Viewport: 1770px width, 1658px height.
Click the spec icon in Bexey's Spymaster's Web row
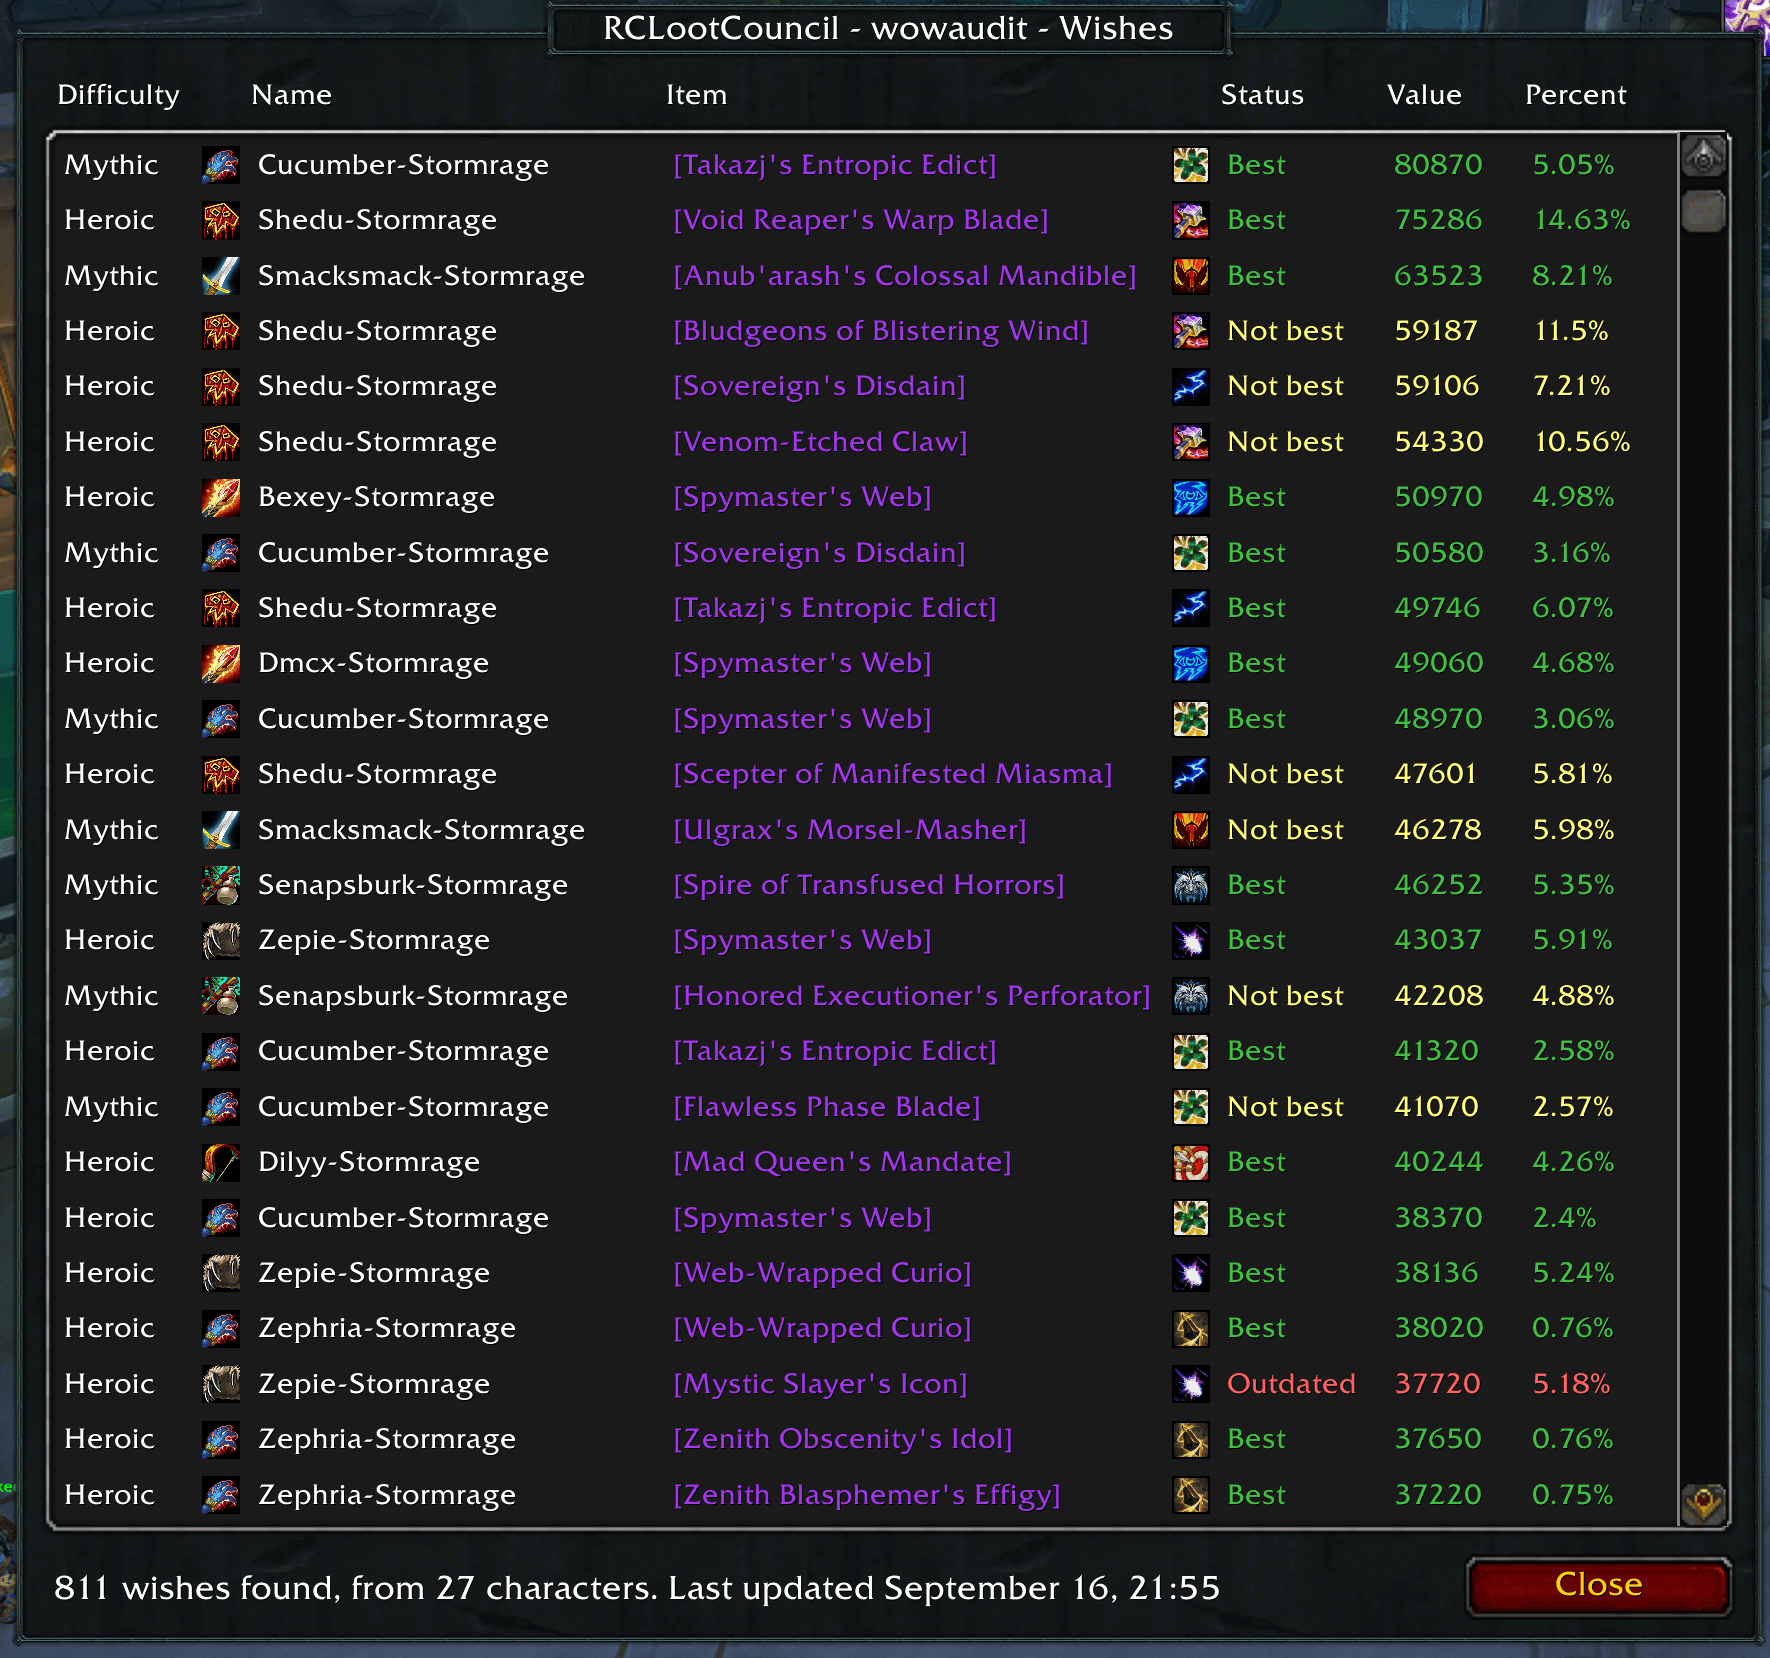[1190, 497]
